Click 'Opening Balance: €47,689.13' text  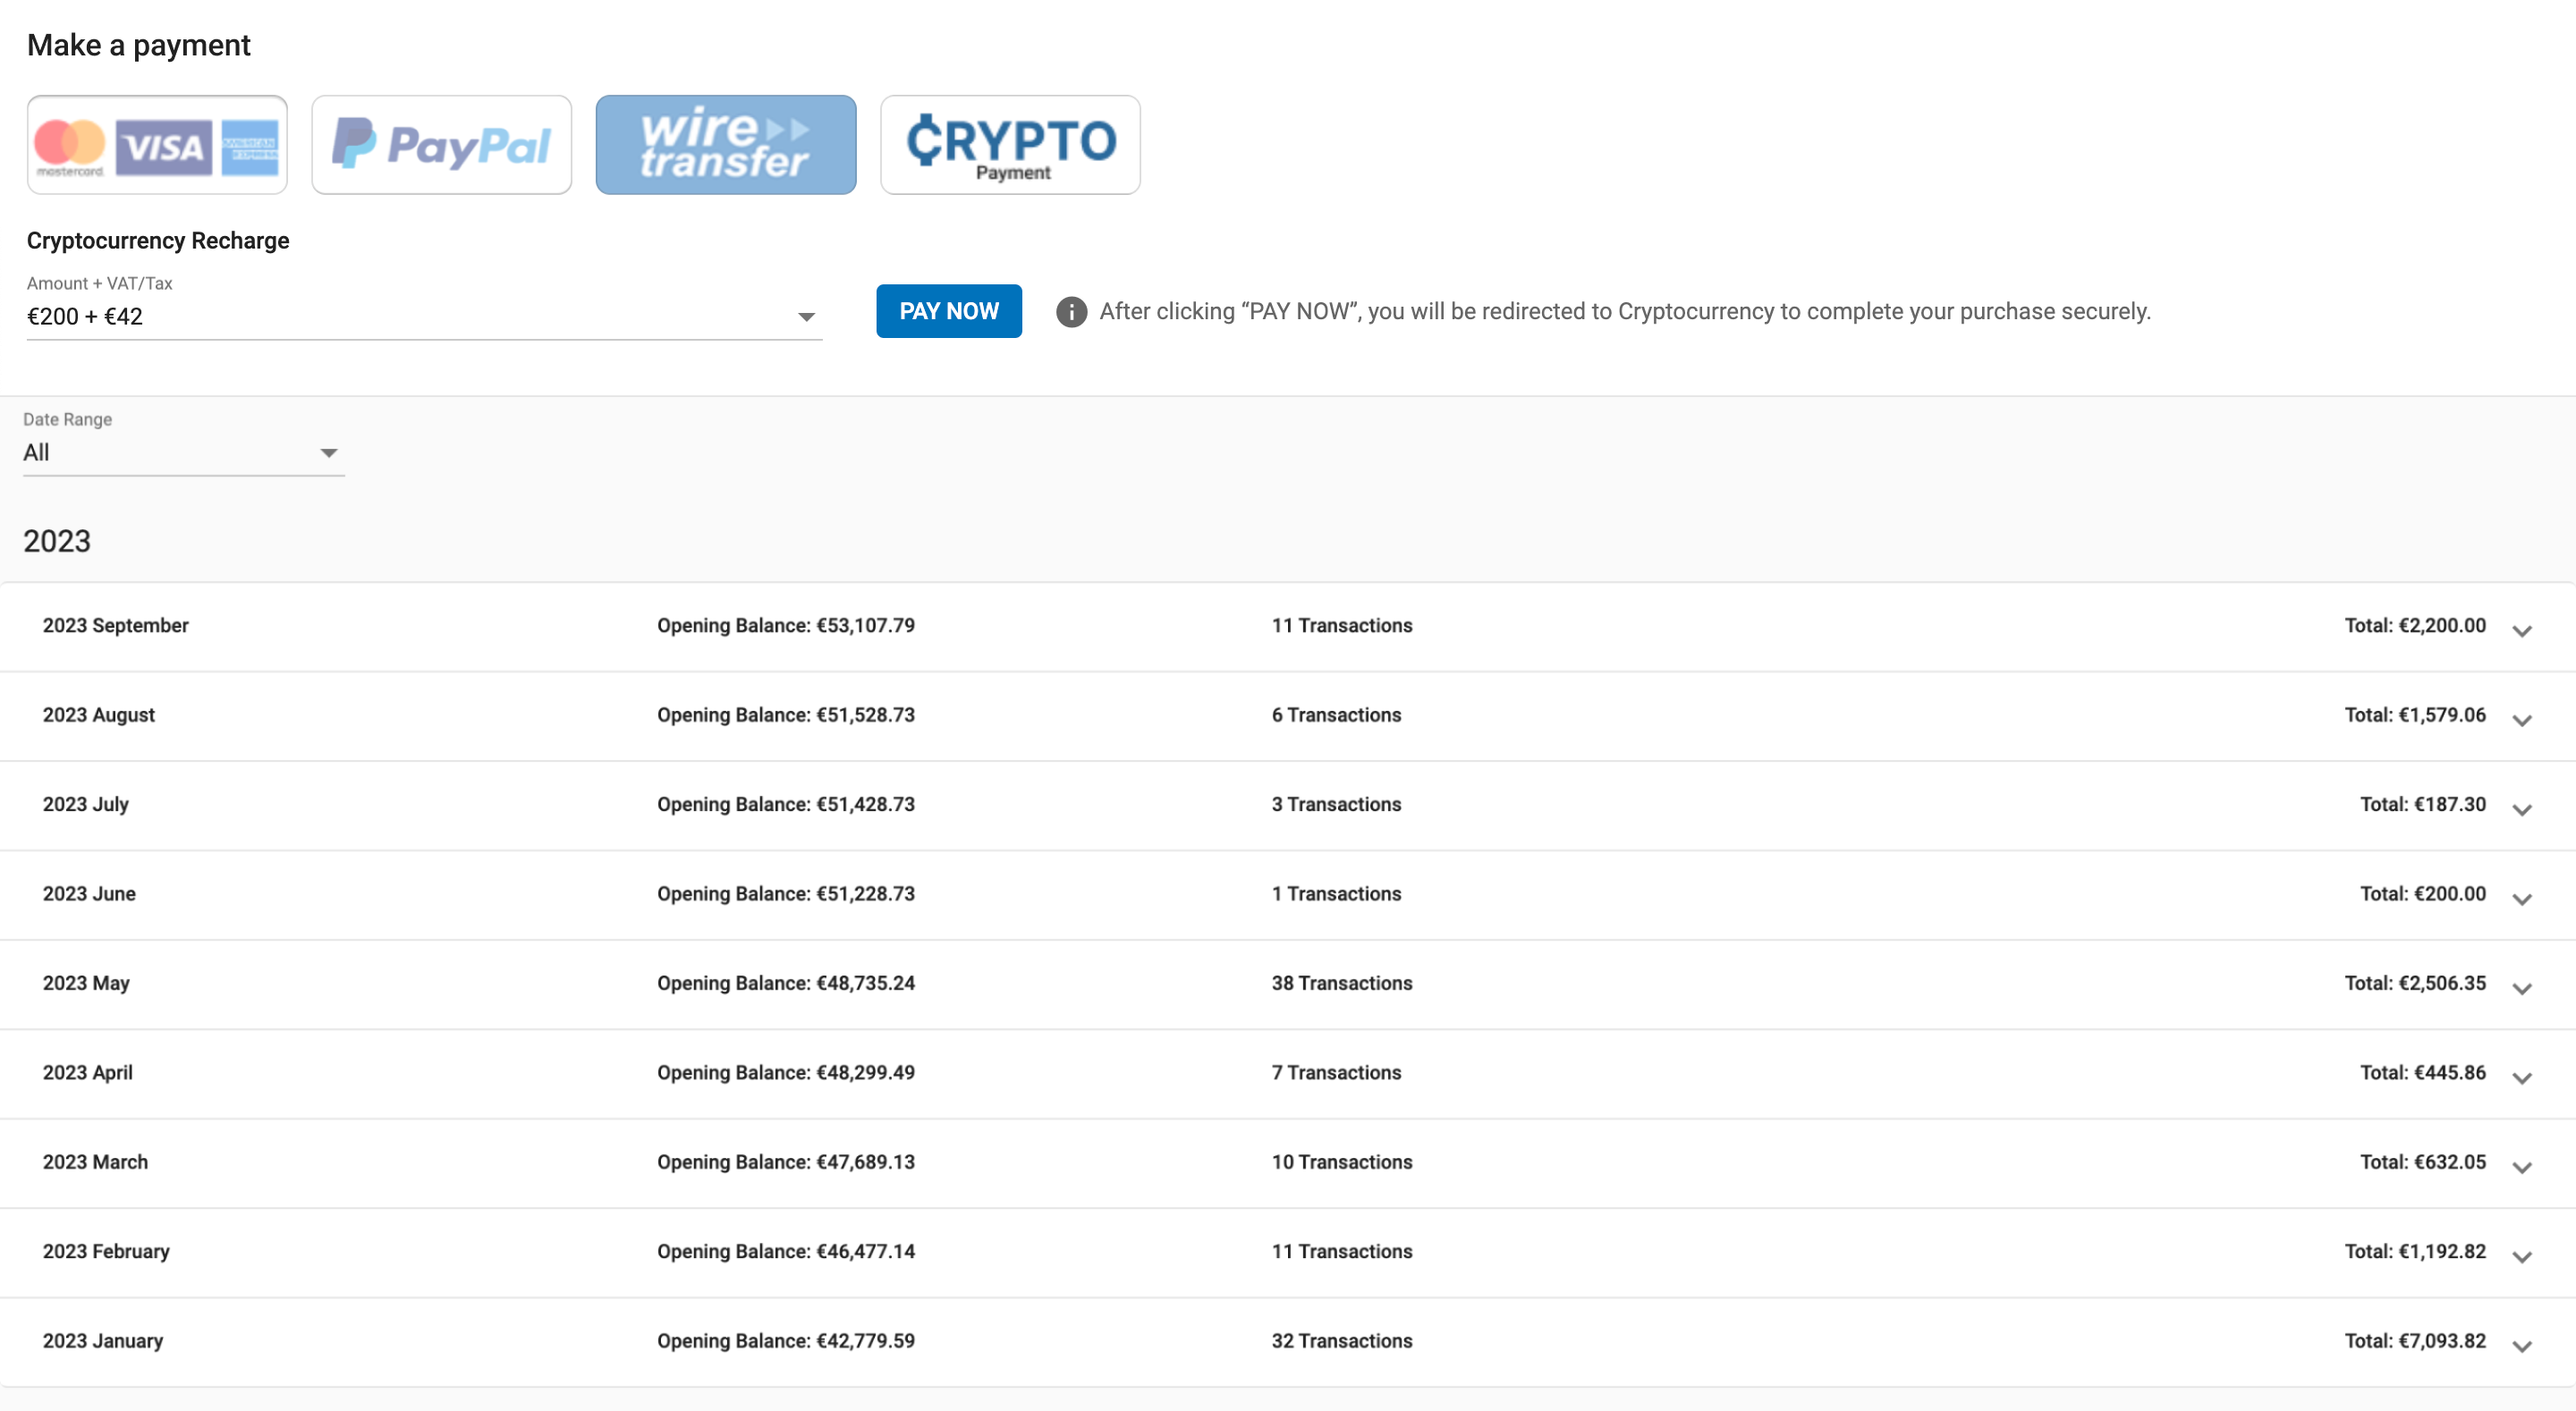pyautogui.click(x=786, y=1162)
